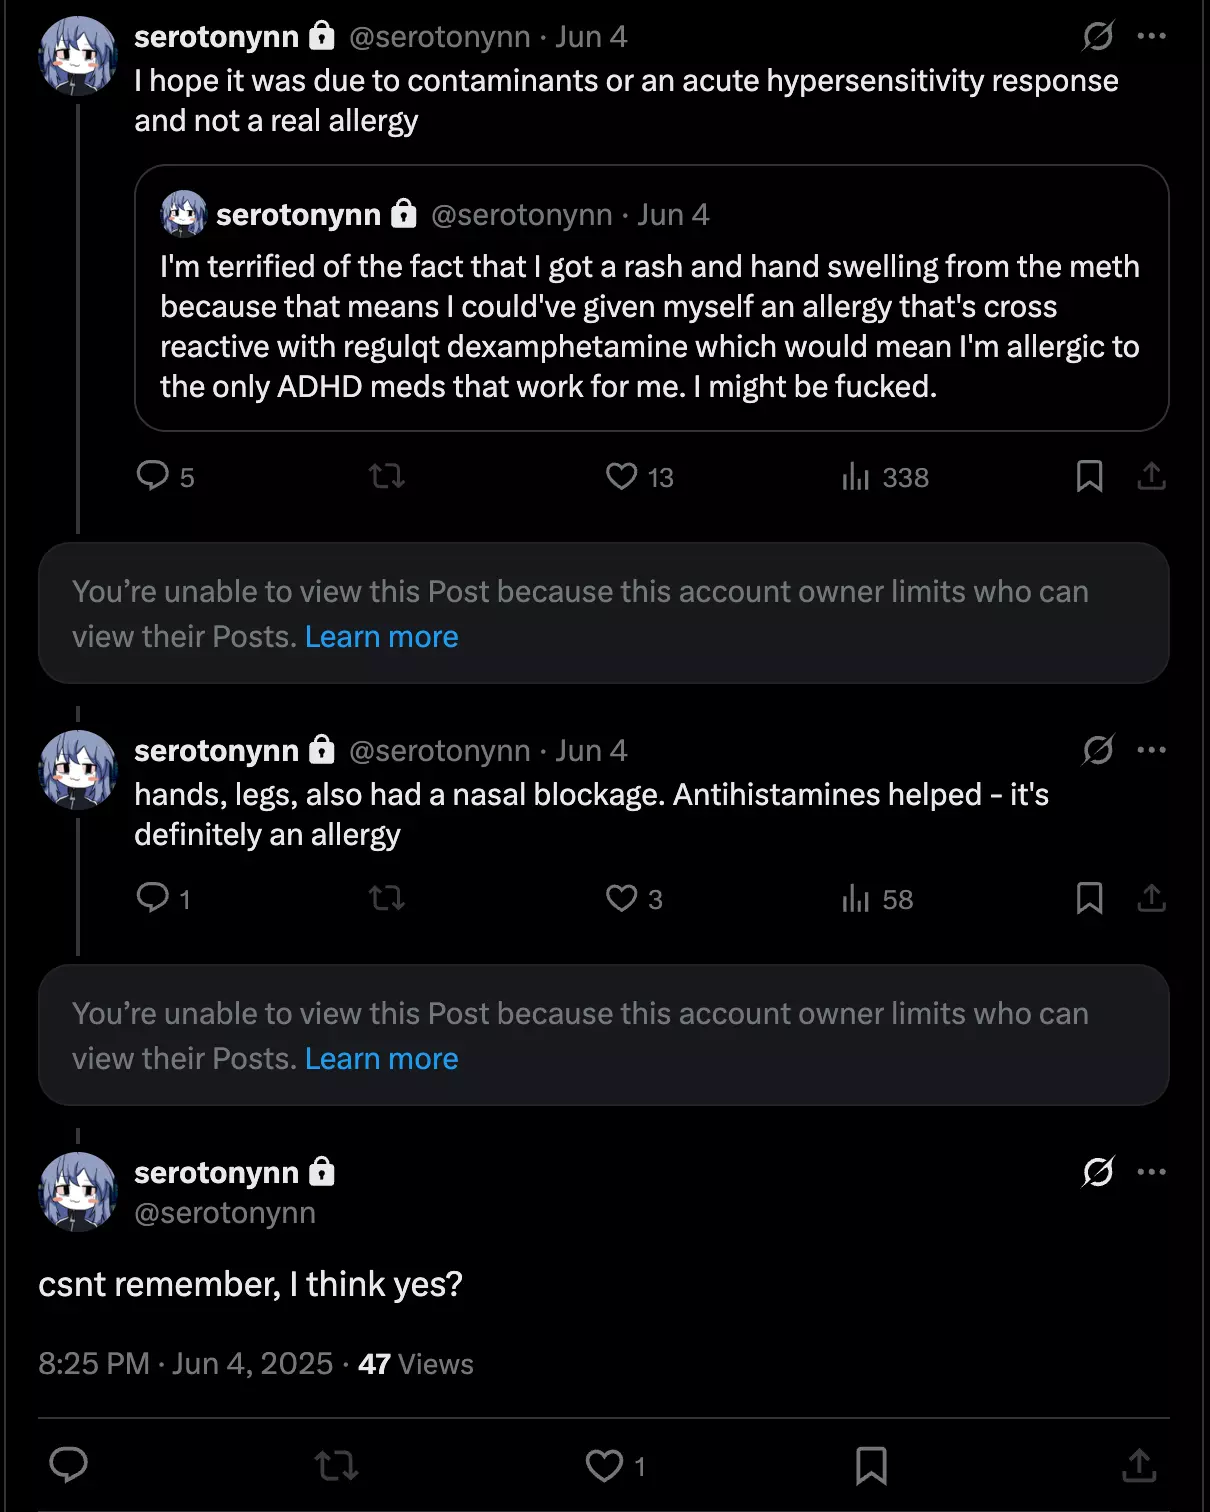Click first "Learn more" link
The width and height of the screenshot is (1210, 1512).
tap(381, 637)
